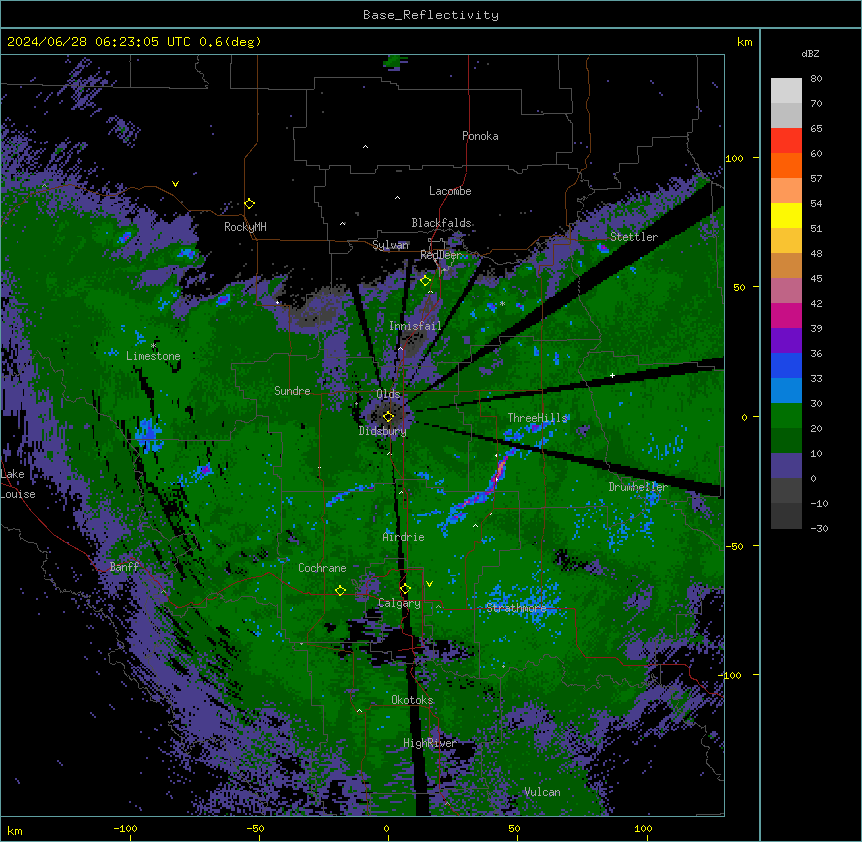Image resolution: width=862 pixels, height=842 pixels.
Task: Click the Innisfail city label
Action: click(415, 326)
